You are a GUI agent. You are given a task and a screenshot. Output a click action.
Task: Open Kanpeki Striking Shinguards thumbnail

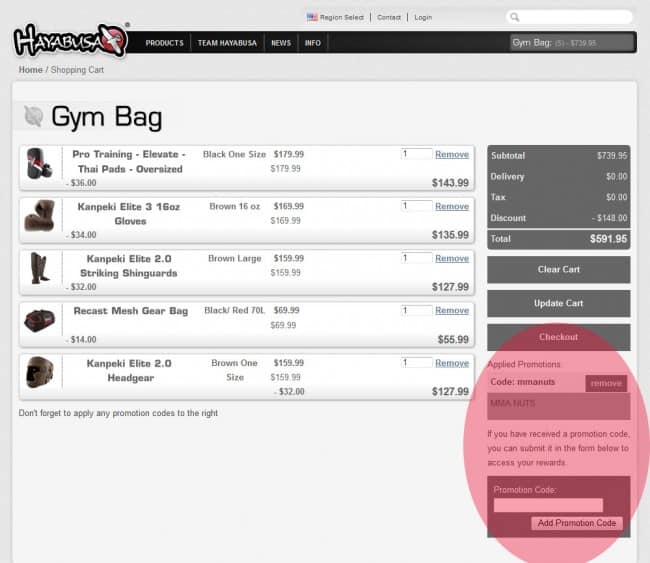point(40,268)
